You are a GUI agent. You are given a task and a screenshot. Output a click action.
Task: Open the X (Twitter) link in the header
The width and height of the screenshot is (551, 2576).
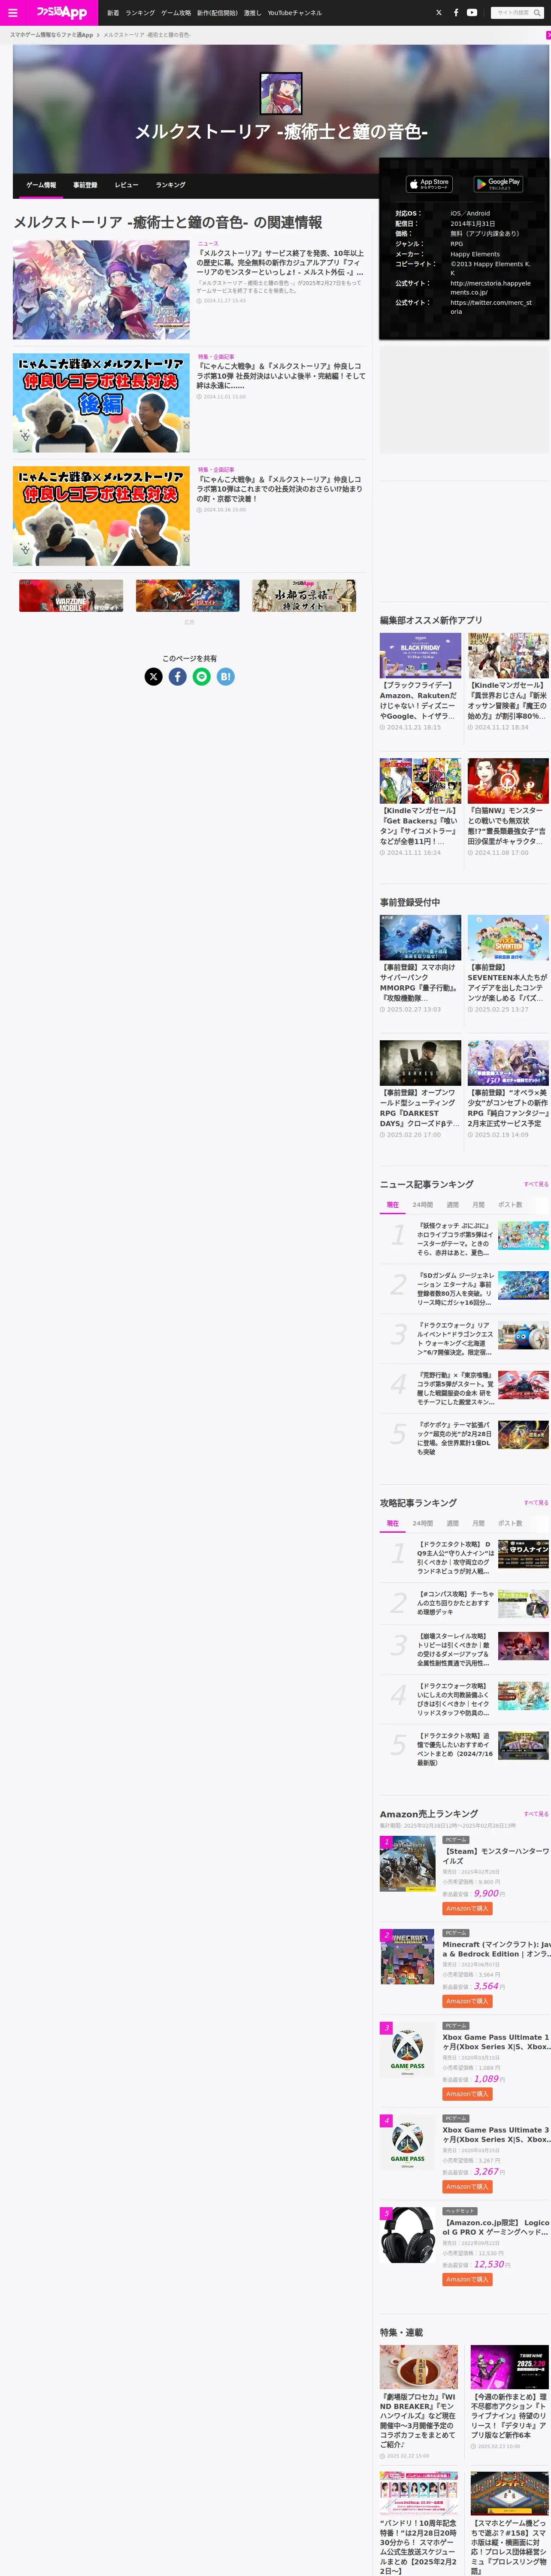tap(439, 13)
